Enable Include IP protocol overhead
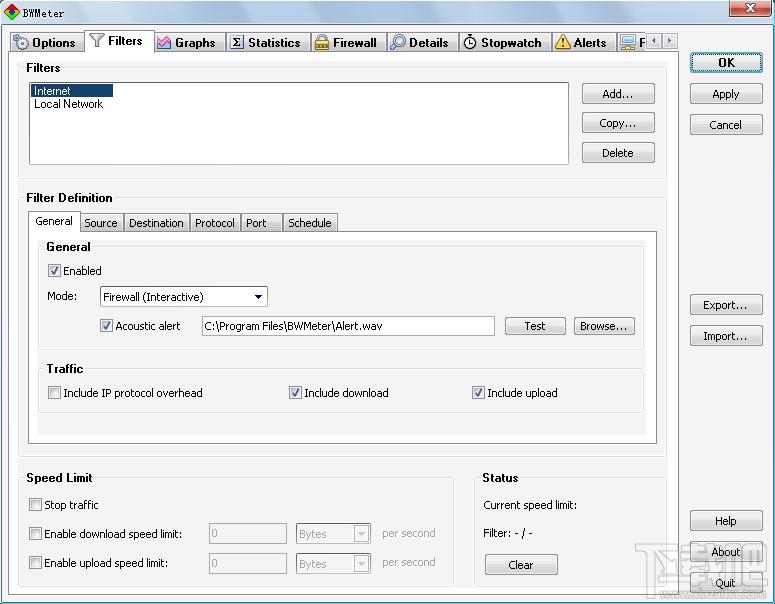Viewport: 775px width, 604px height. click(54, 392)
